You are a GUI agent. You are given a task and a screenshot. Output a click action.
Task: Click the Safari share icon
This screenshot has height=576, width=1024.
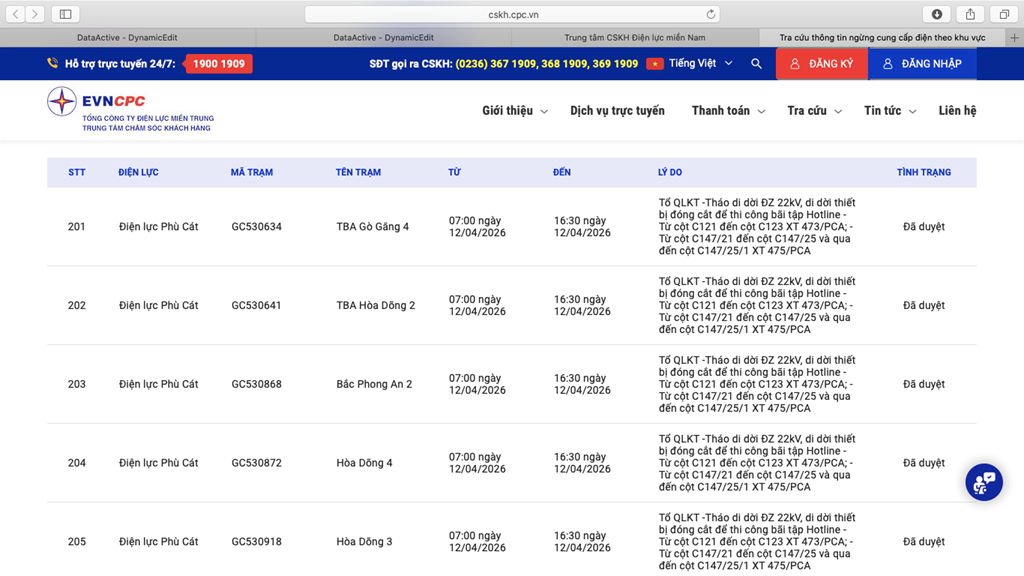tap(970, 14)
